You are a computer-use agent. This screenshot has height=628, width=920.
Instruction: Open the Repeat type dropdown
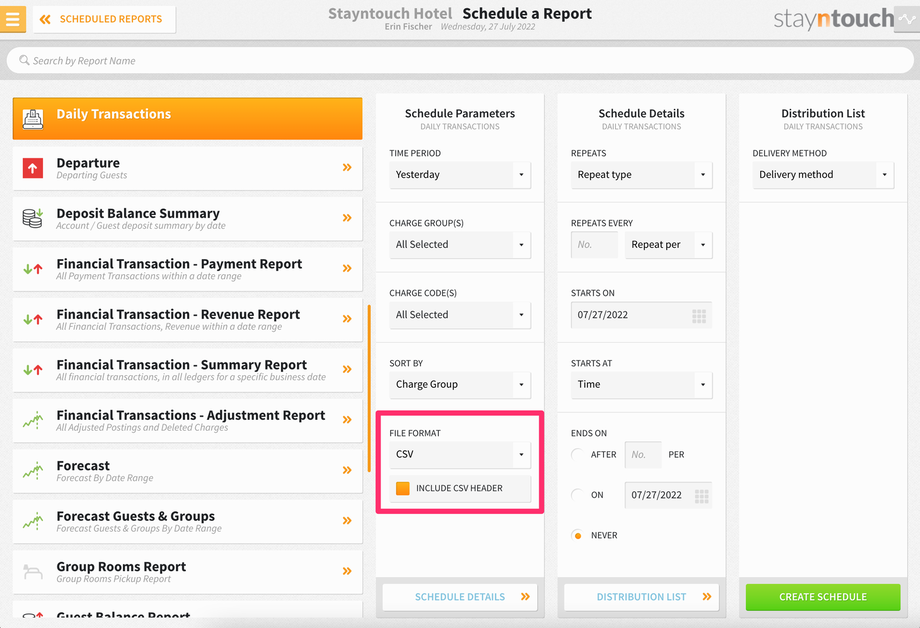coord(641,175)
